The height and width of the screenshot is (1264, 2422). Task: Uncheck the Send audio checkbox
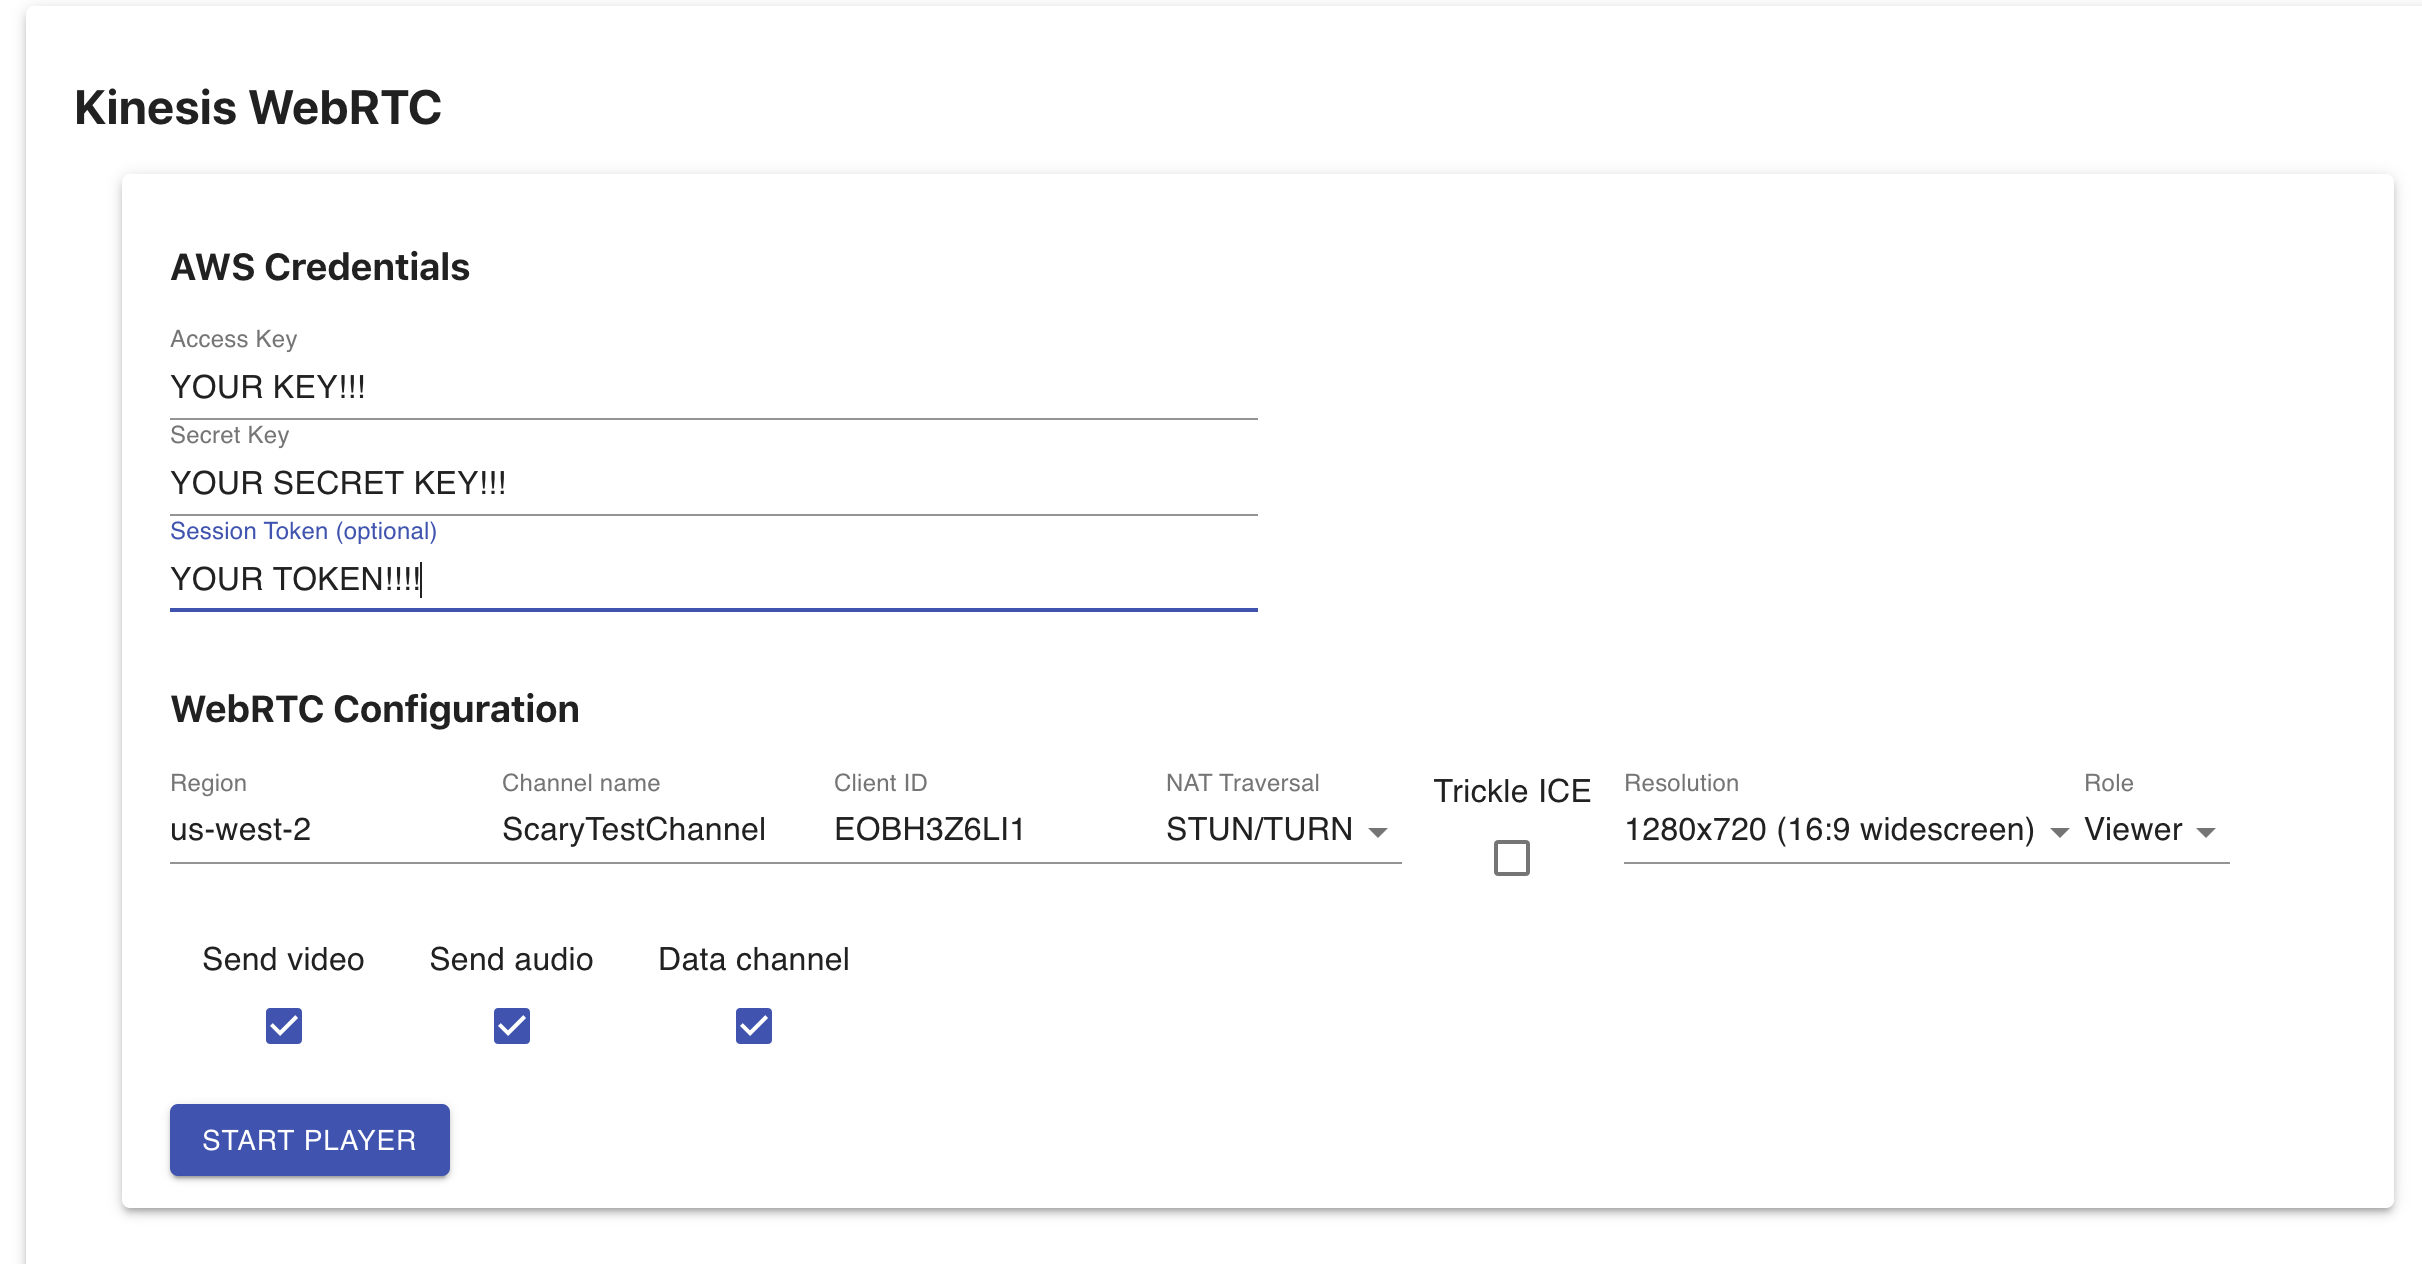click(x=512, y=1026)
